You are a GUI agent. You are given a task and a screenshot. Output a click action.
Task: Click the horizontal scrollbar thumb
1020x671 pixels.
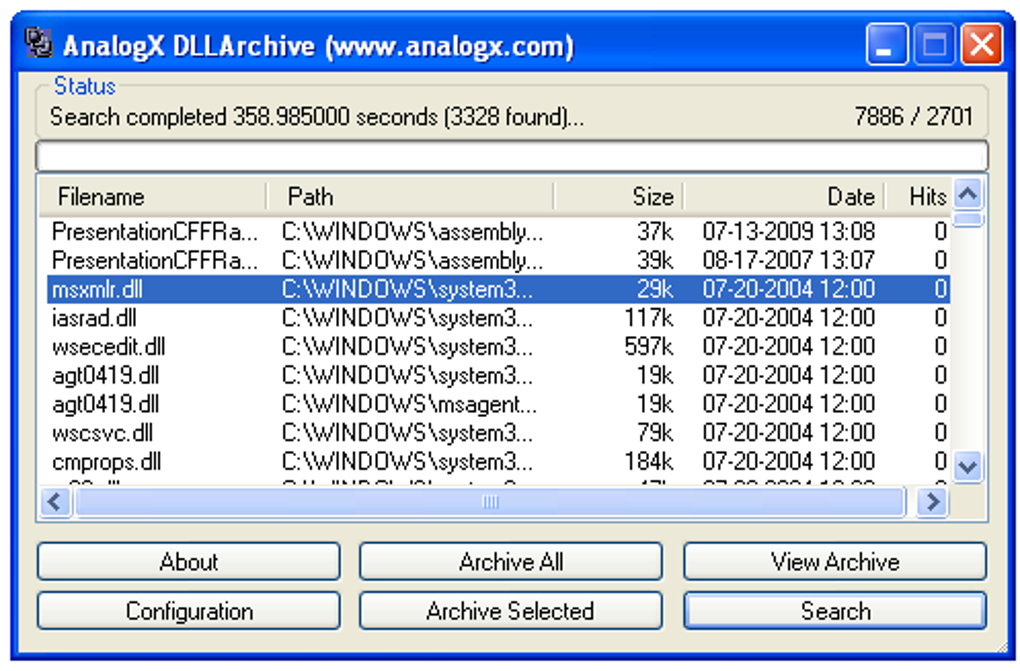pyautogui.click(x=490, y=502)
